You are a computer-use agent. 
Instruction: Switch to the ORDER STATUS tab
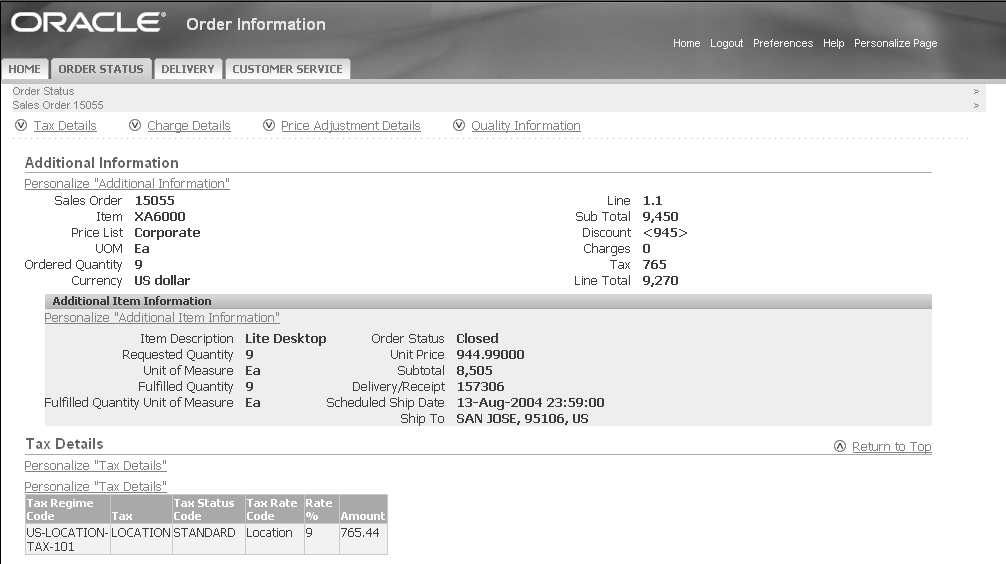(101, 69)
